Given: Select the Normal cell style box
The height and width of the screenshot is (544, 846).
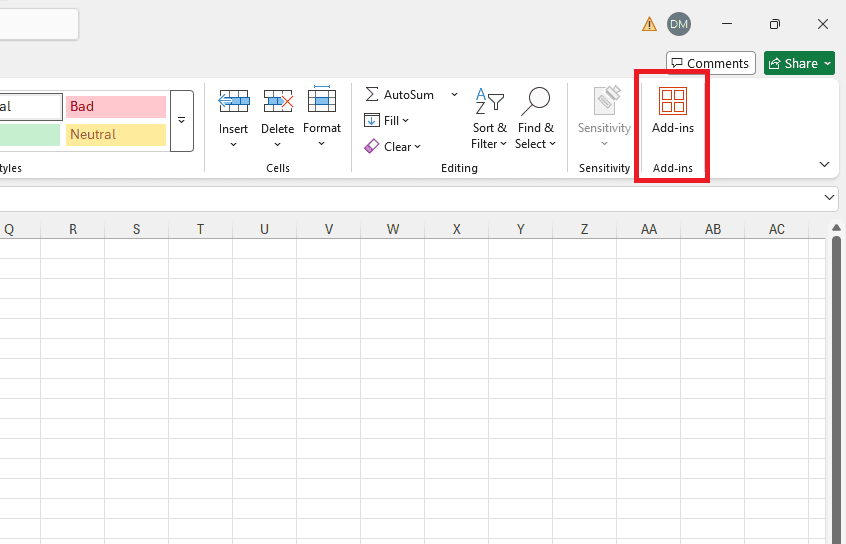Looking at the screenshot, I should pyautogui.click(x=31, y=106).
